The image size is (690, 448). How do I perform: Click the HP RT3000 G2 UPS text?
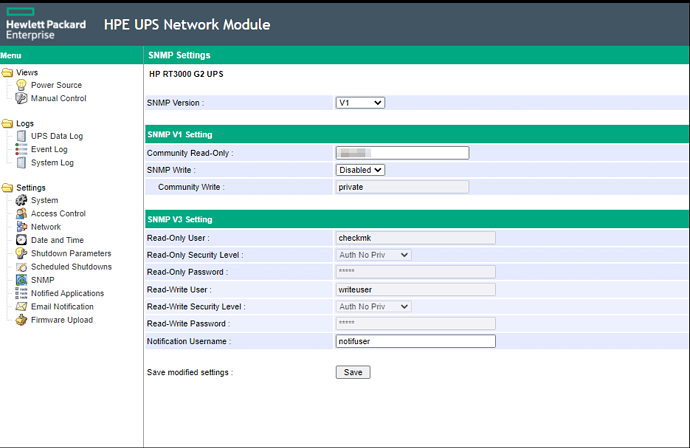(186, 74)
